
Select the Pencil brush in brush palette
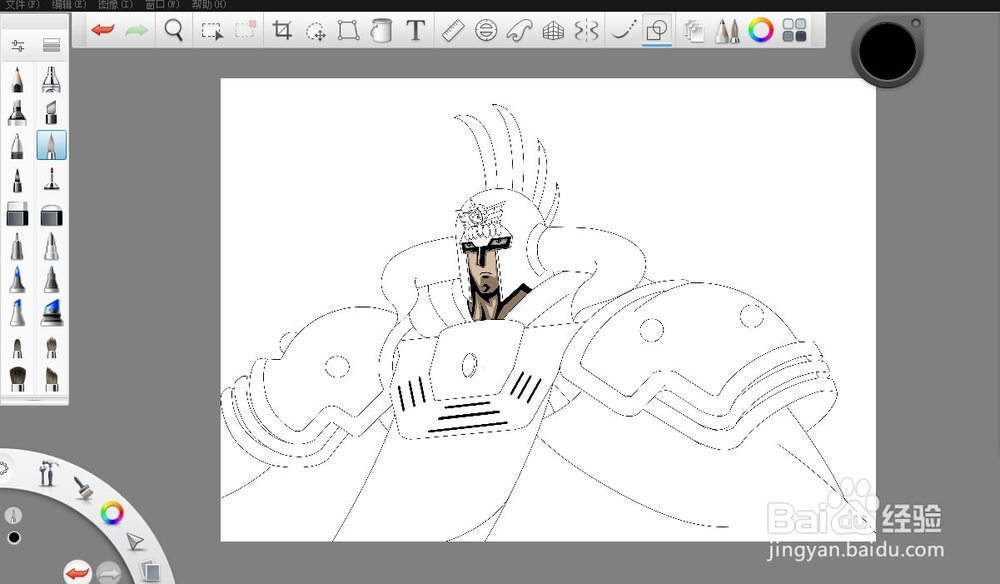pos(17,80)
